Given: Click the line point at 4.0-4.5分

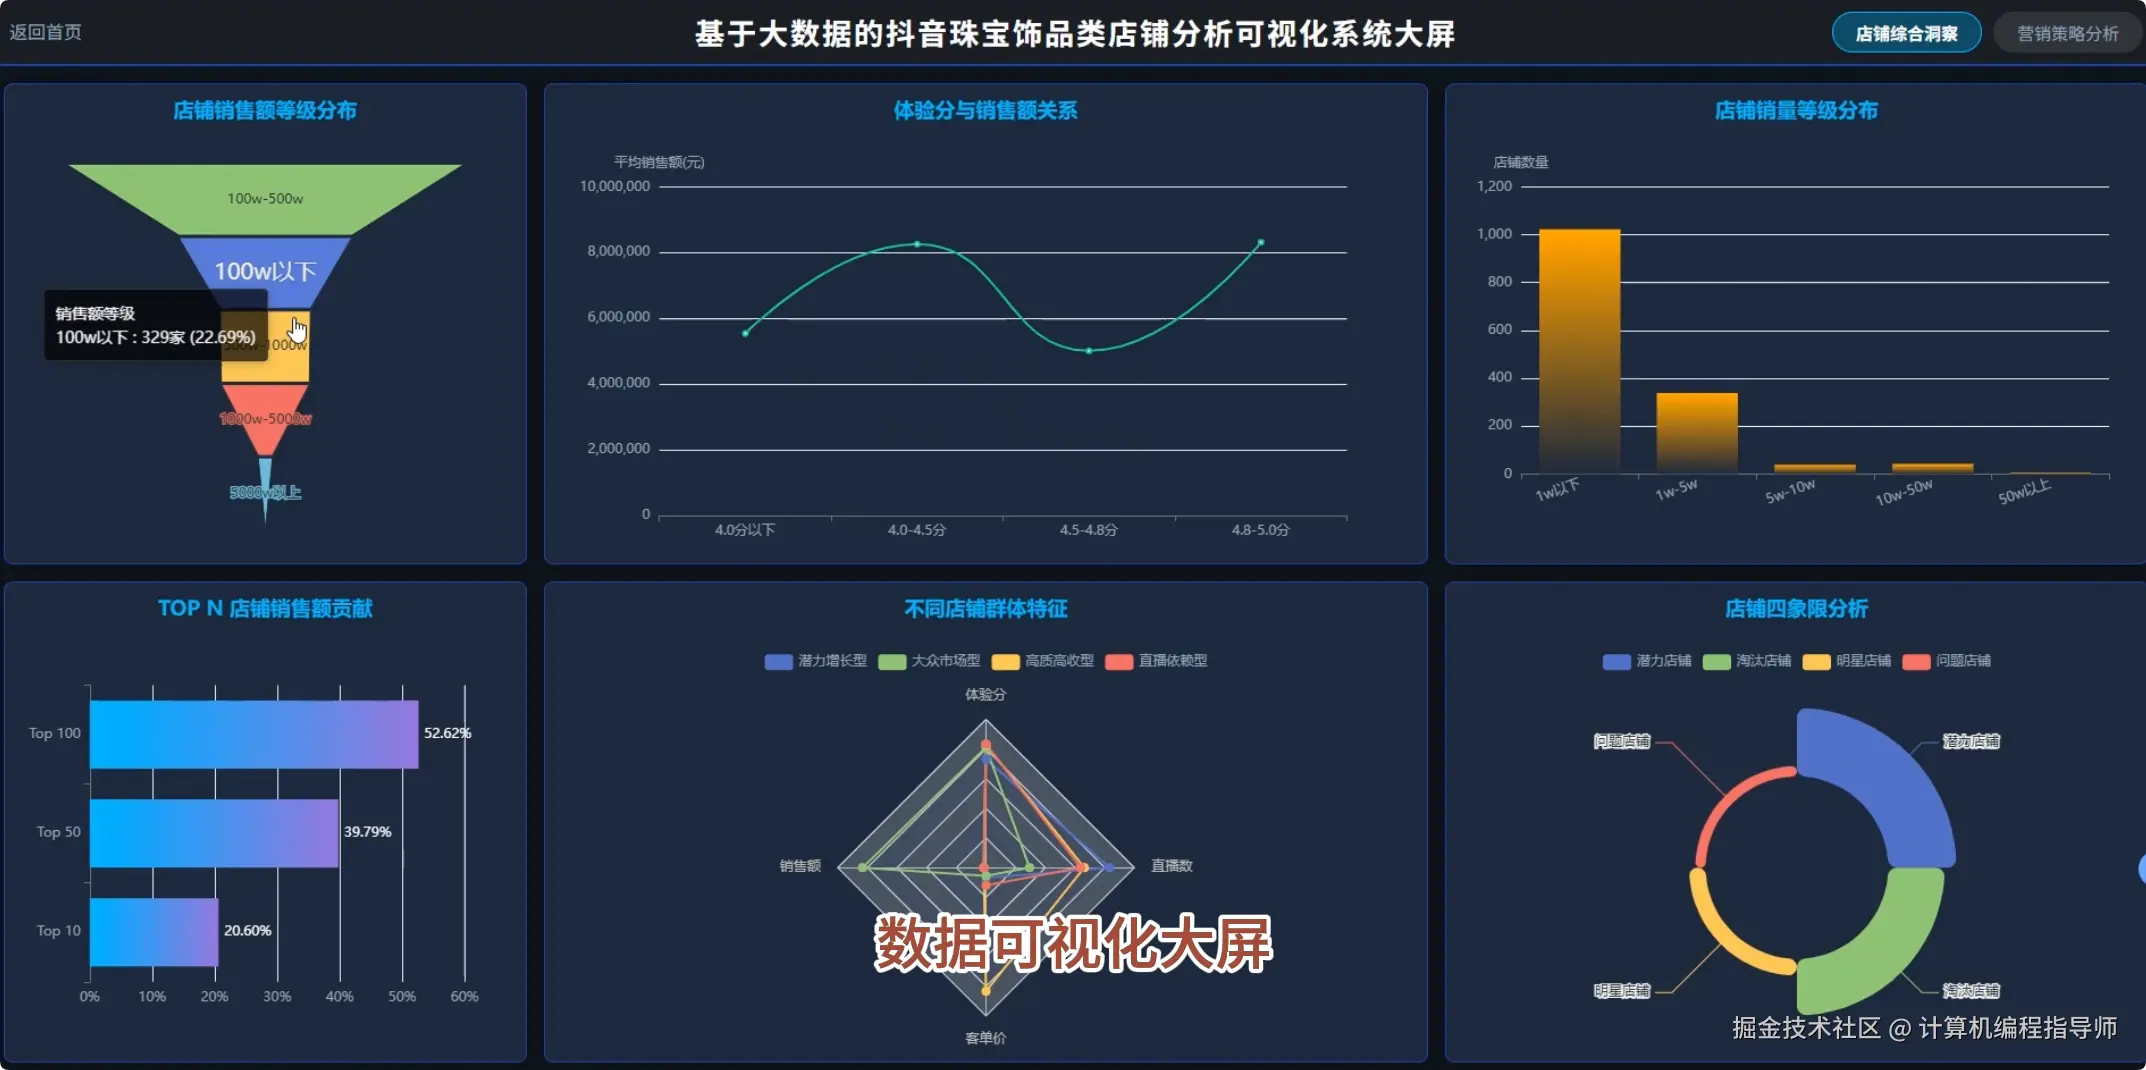Looking at the screenshot, I should [x=917, y=244].
